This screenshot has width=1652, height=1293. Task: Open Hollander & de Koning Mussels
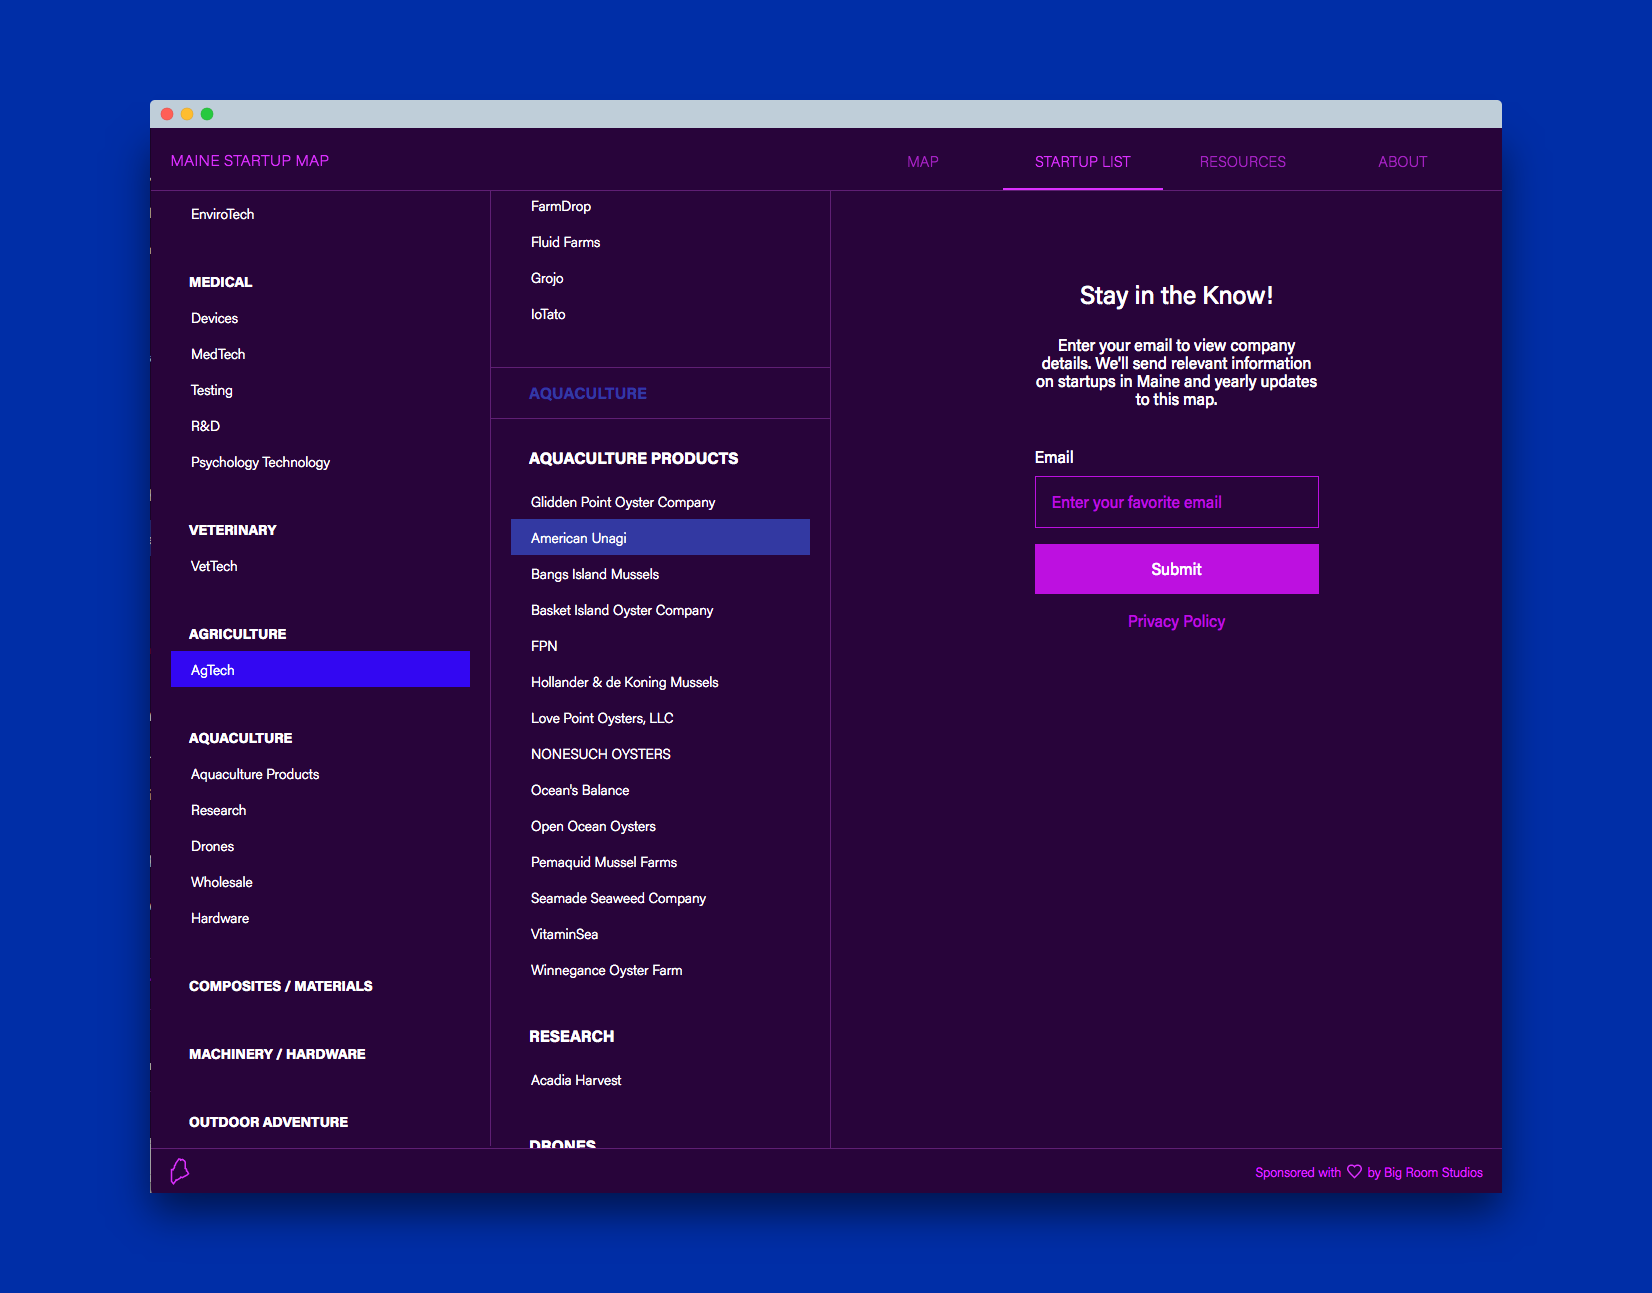tap(624, 682)
